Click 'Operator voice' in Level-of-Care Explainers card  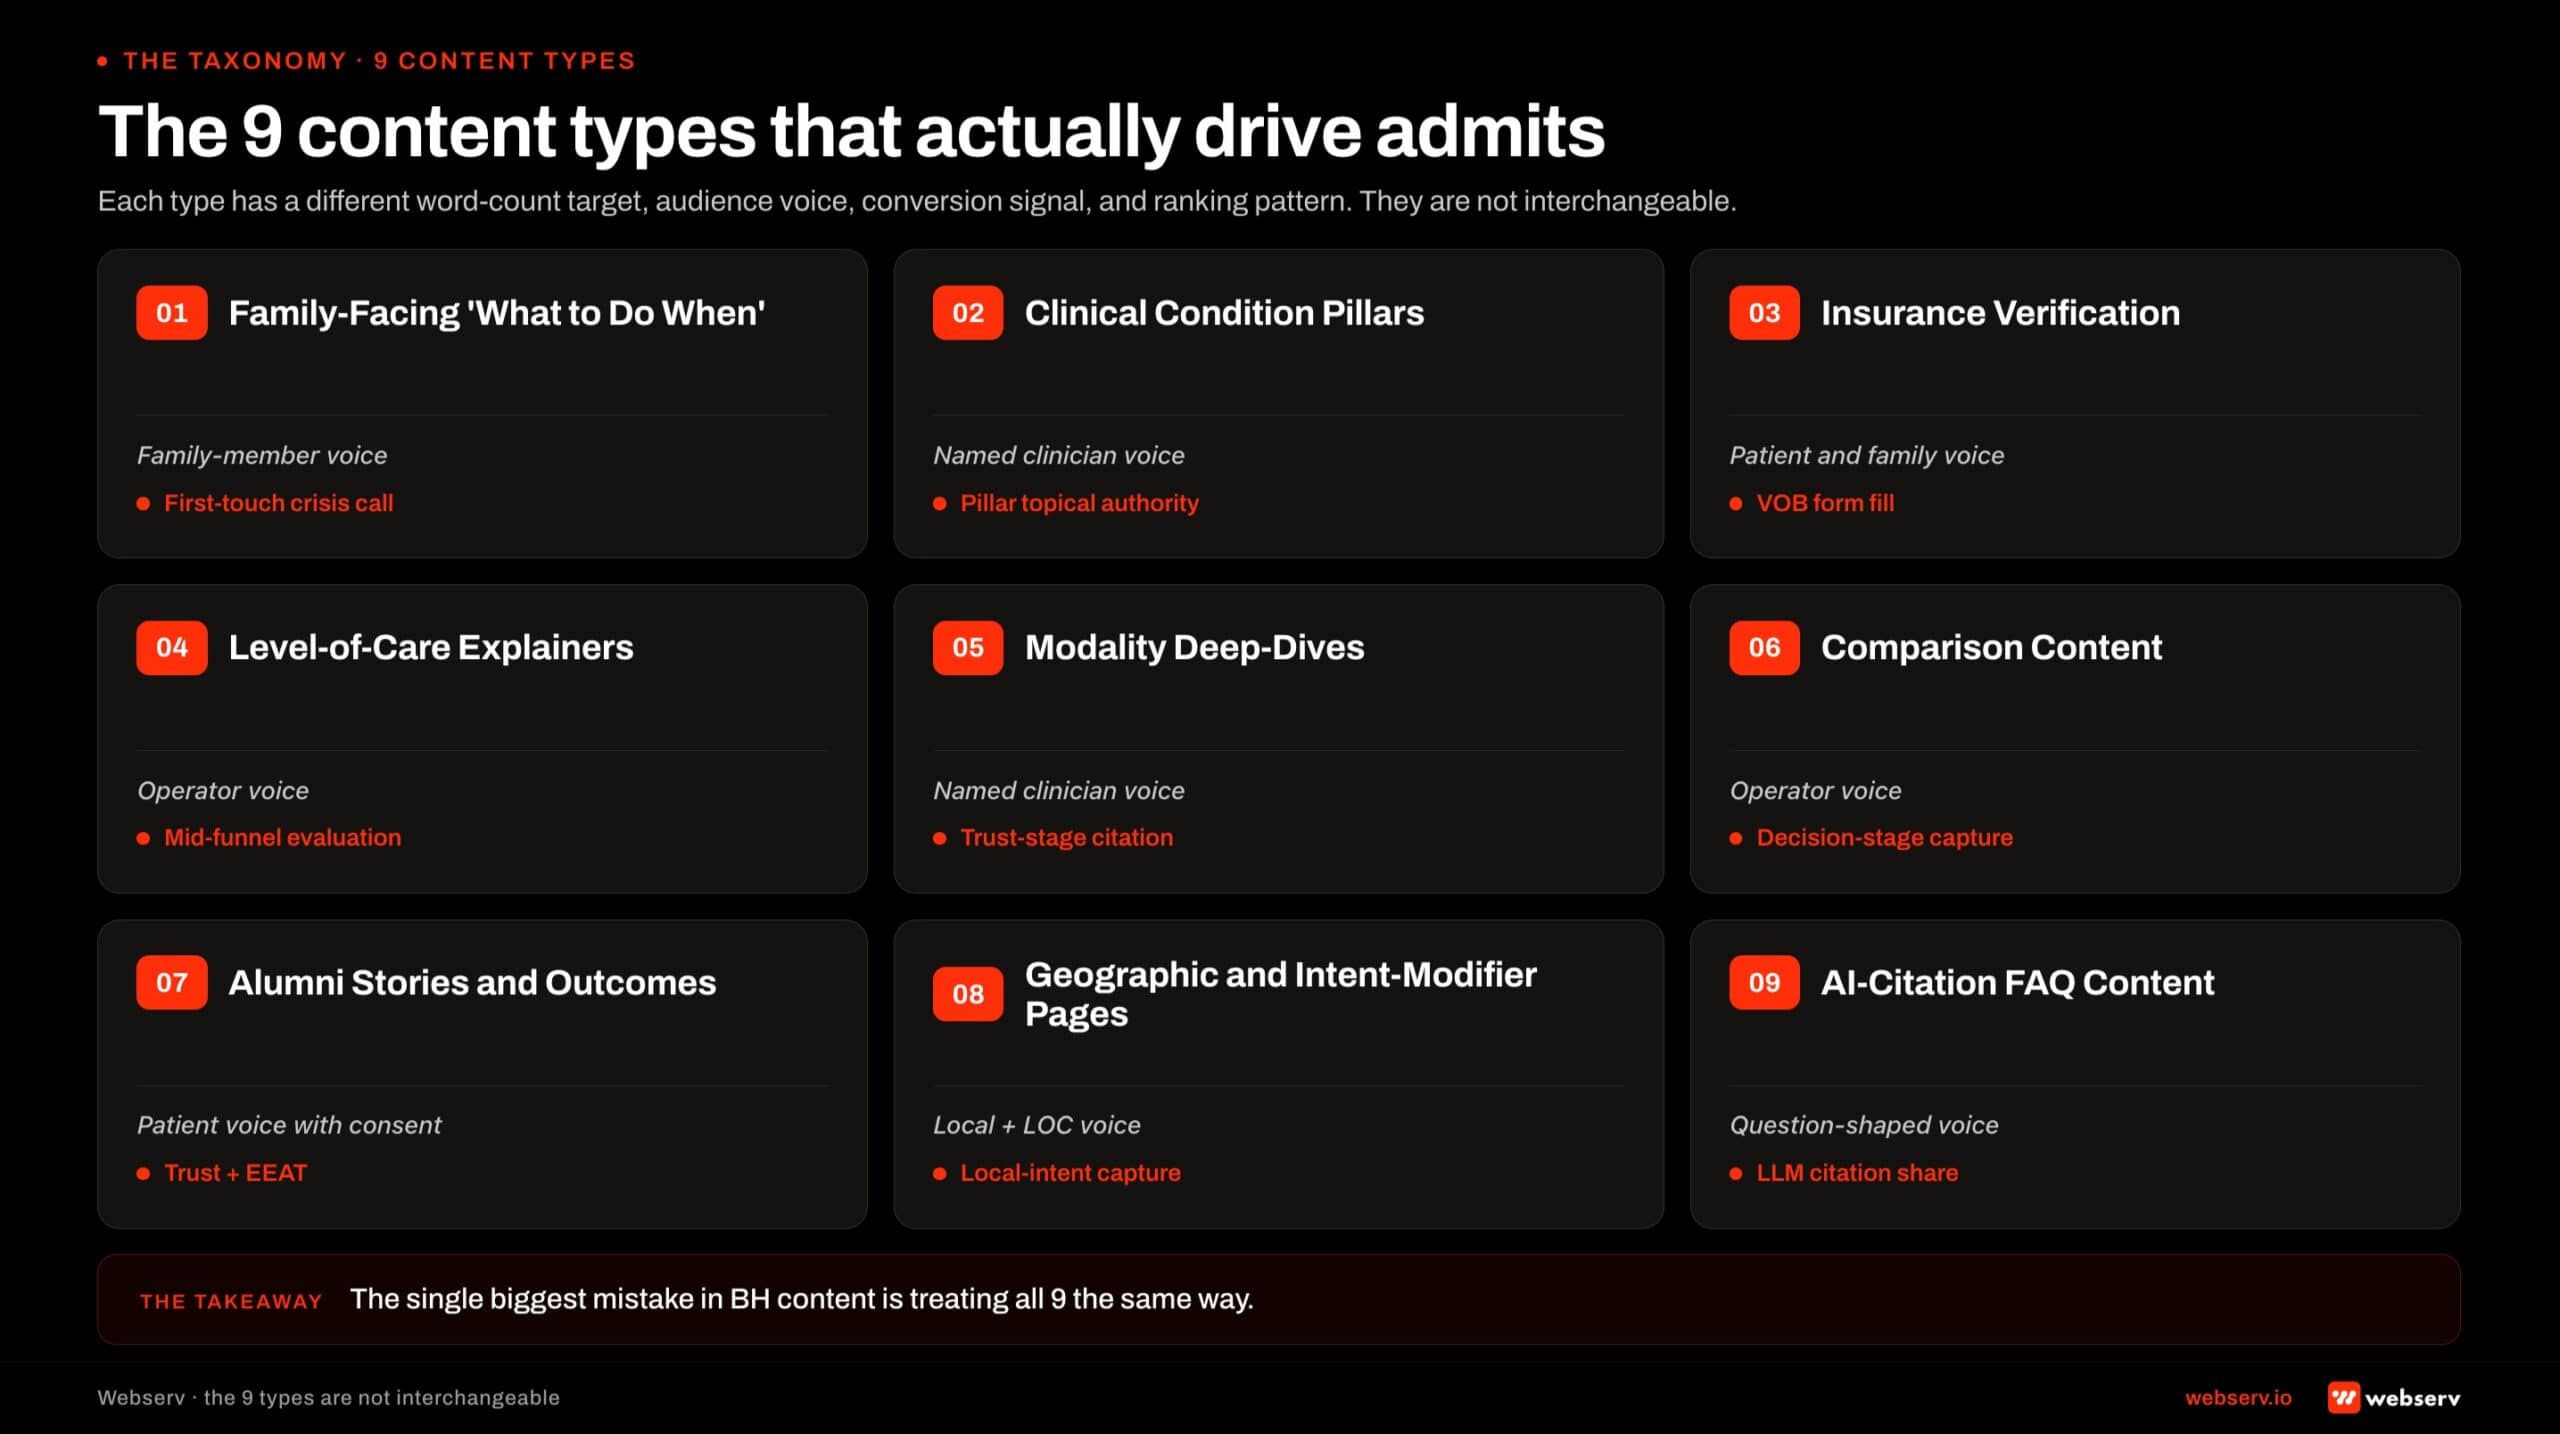223,790
